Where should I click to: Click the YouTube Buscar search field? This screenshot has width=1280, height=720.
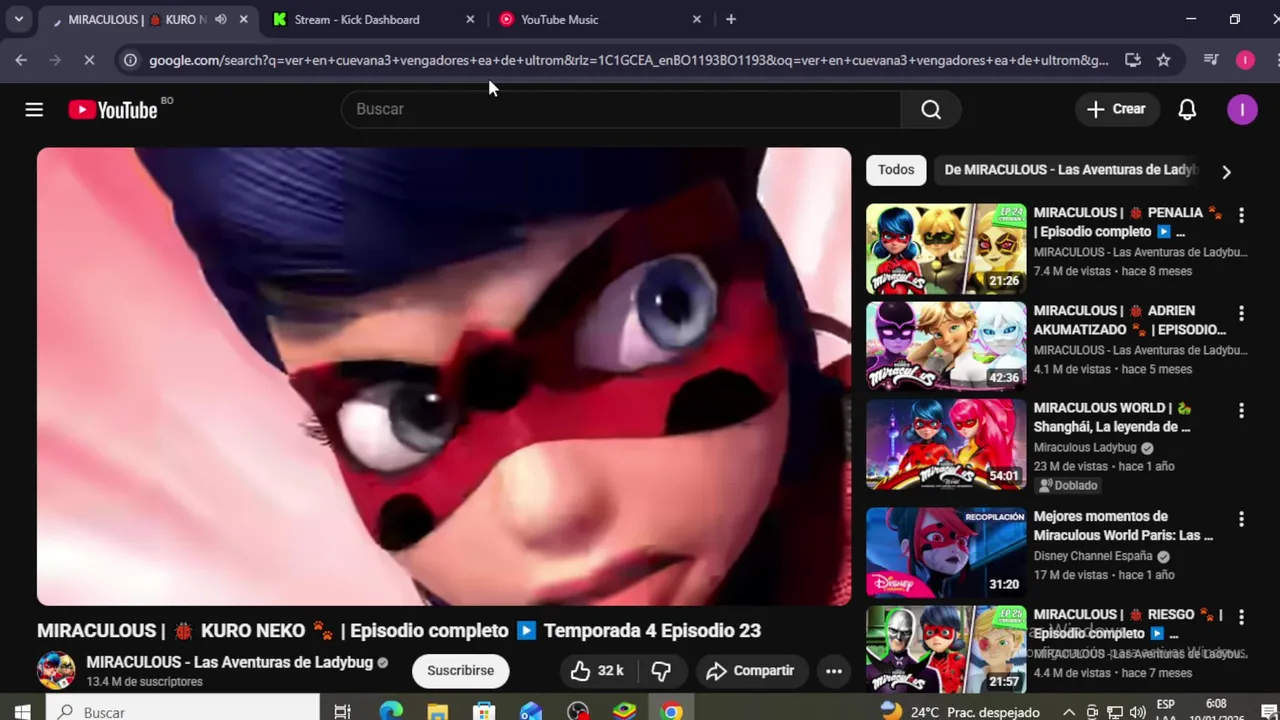coord(621,109)
